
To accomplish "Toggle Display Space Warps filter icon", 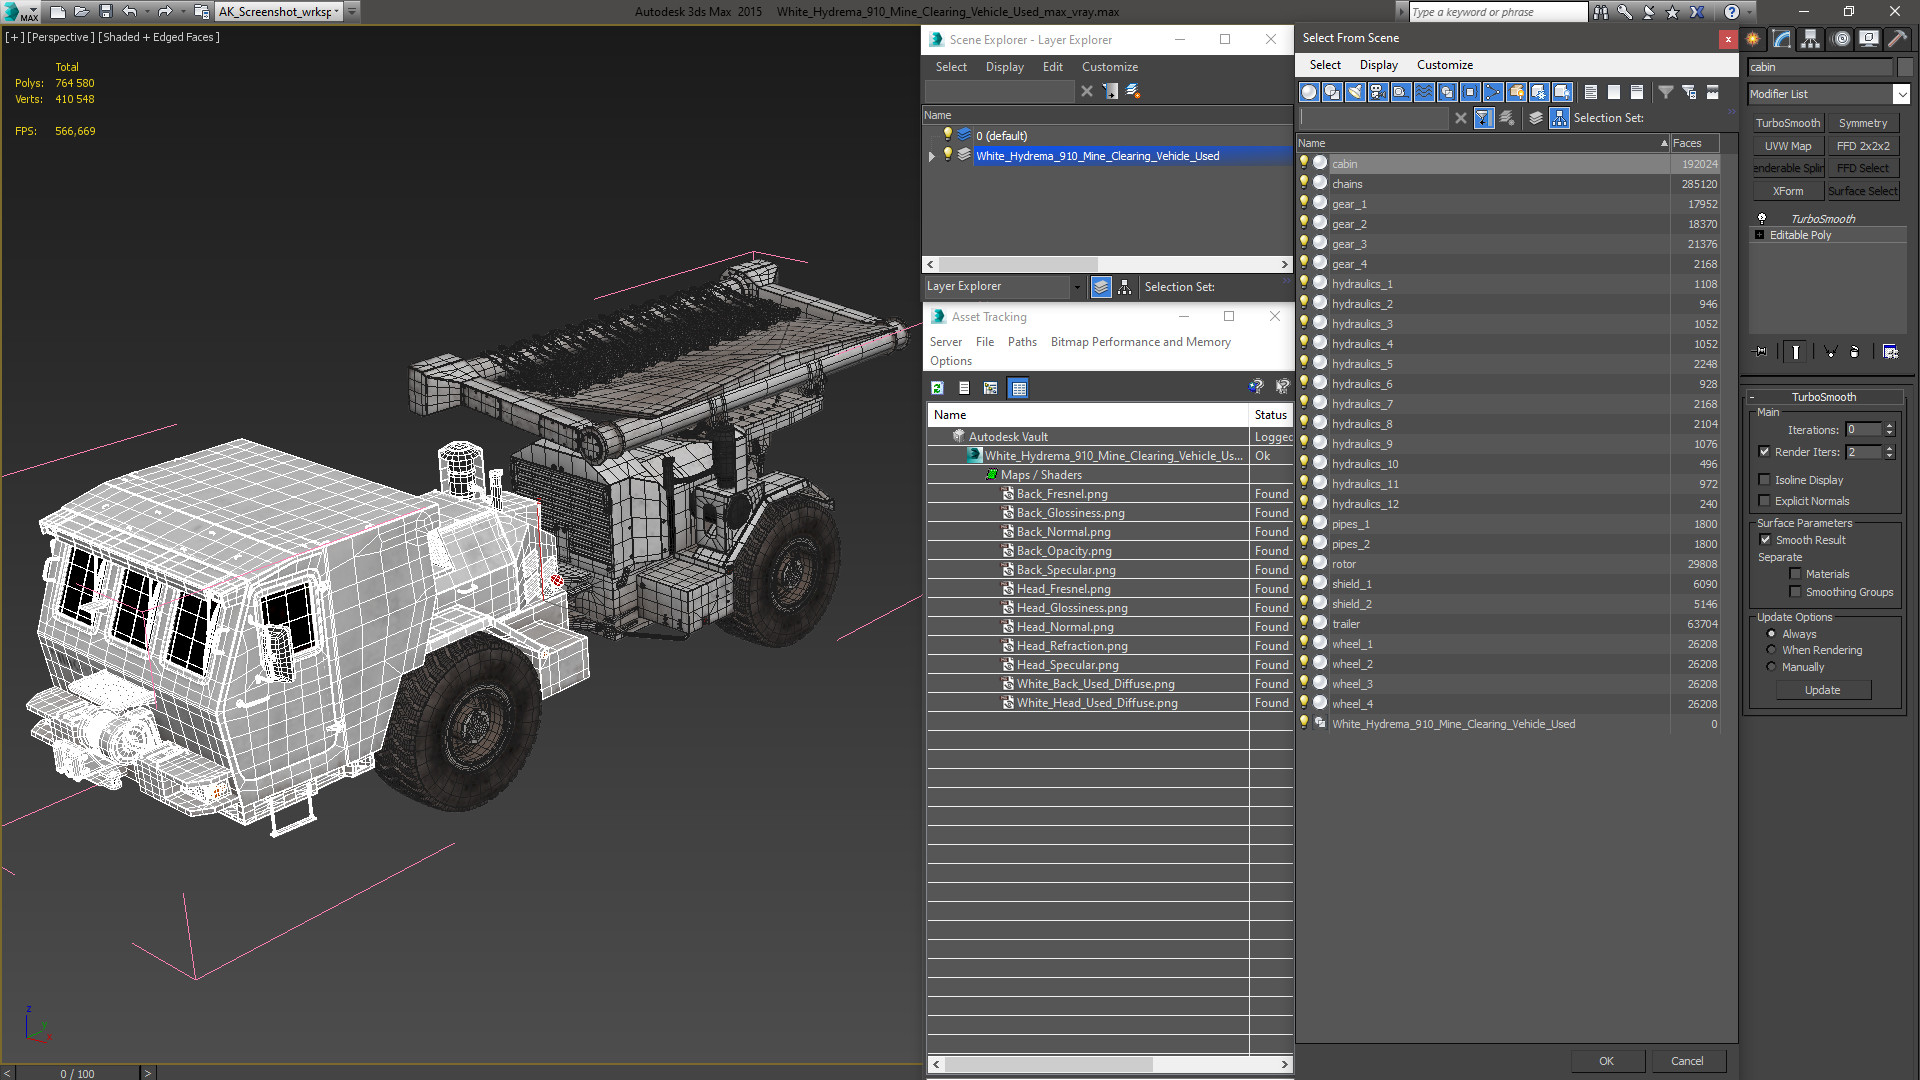I will click(1424, 92).
